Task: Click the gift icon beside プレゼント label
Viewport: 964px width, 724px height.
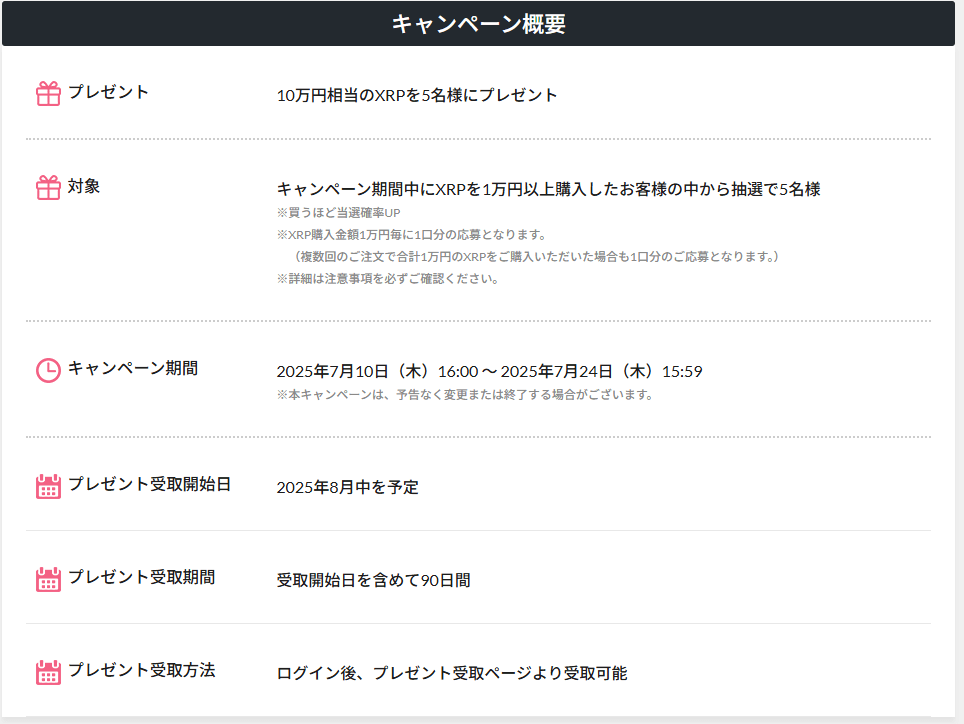Action: [x=48, y=94]
